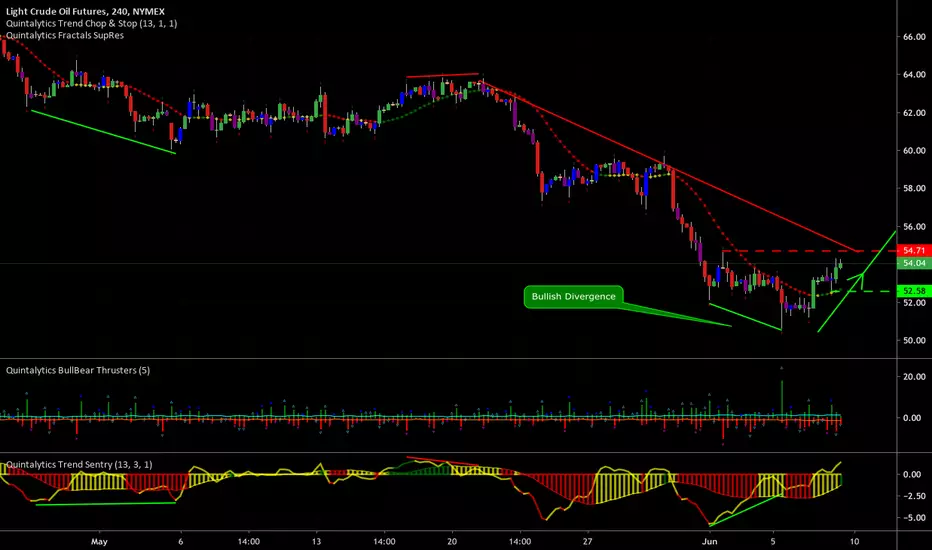The height and width of the screenshot is (550, 932).
Task: Click the Bullish Divergence callout label
Action: click(573, 296)
